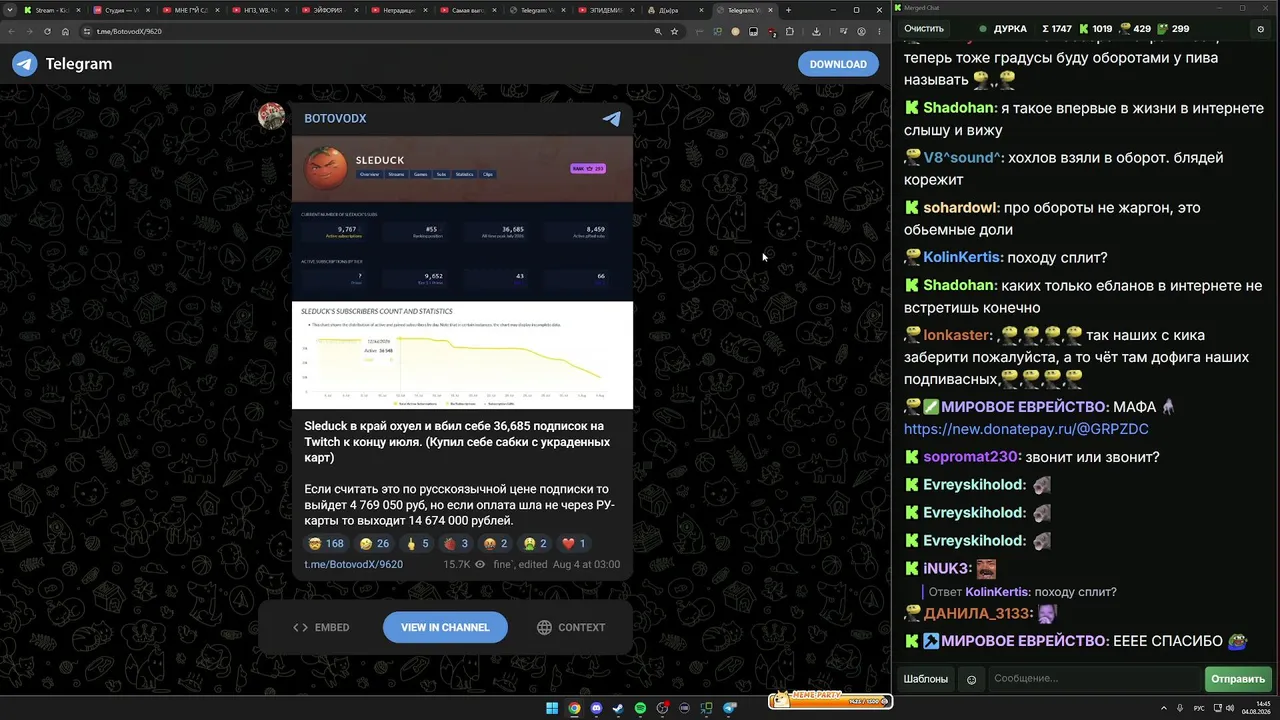Click username Shadohan in the first chat message
The height and width of the screenshot is (720, 1280).
[959, 108]
